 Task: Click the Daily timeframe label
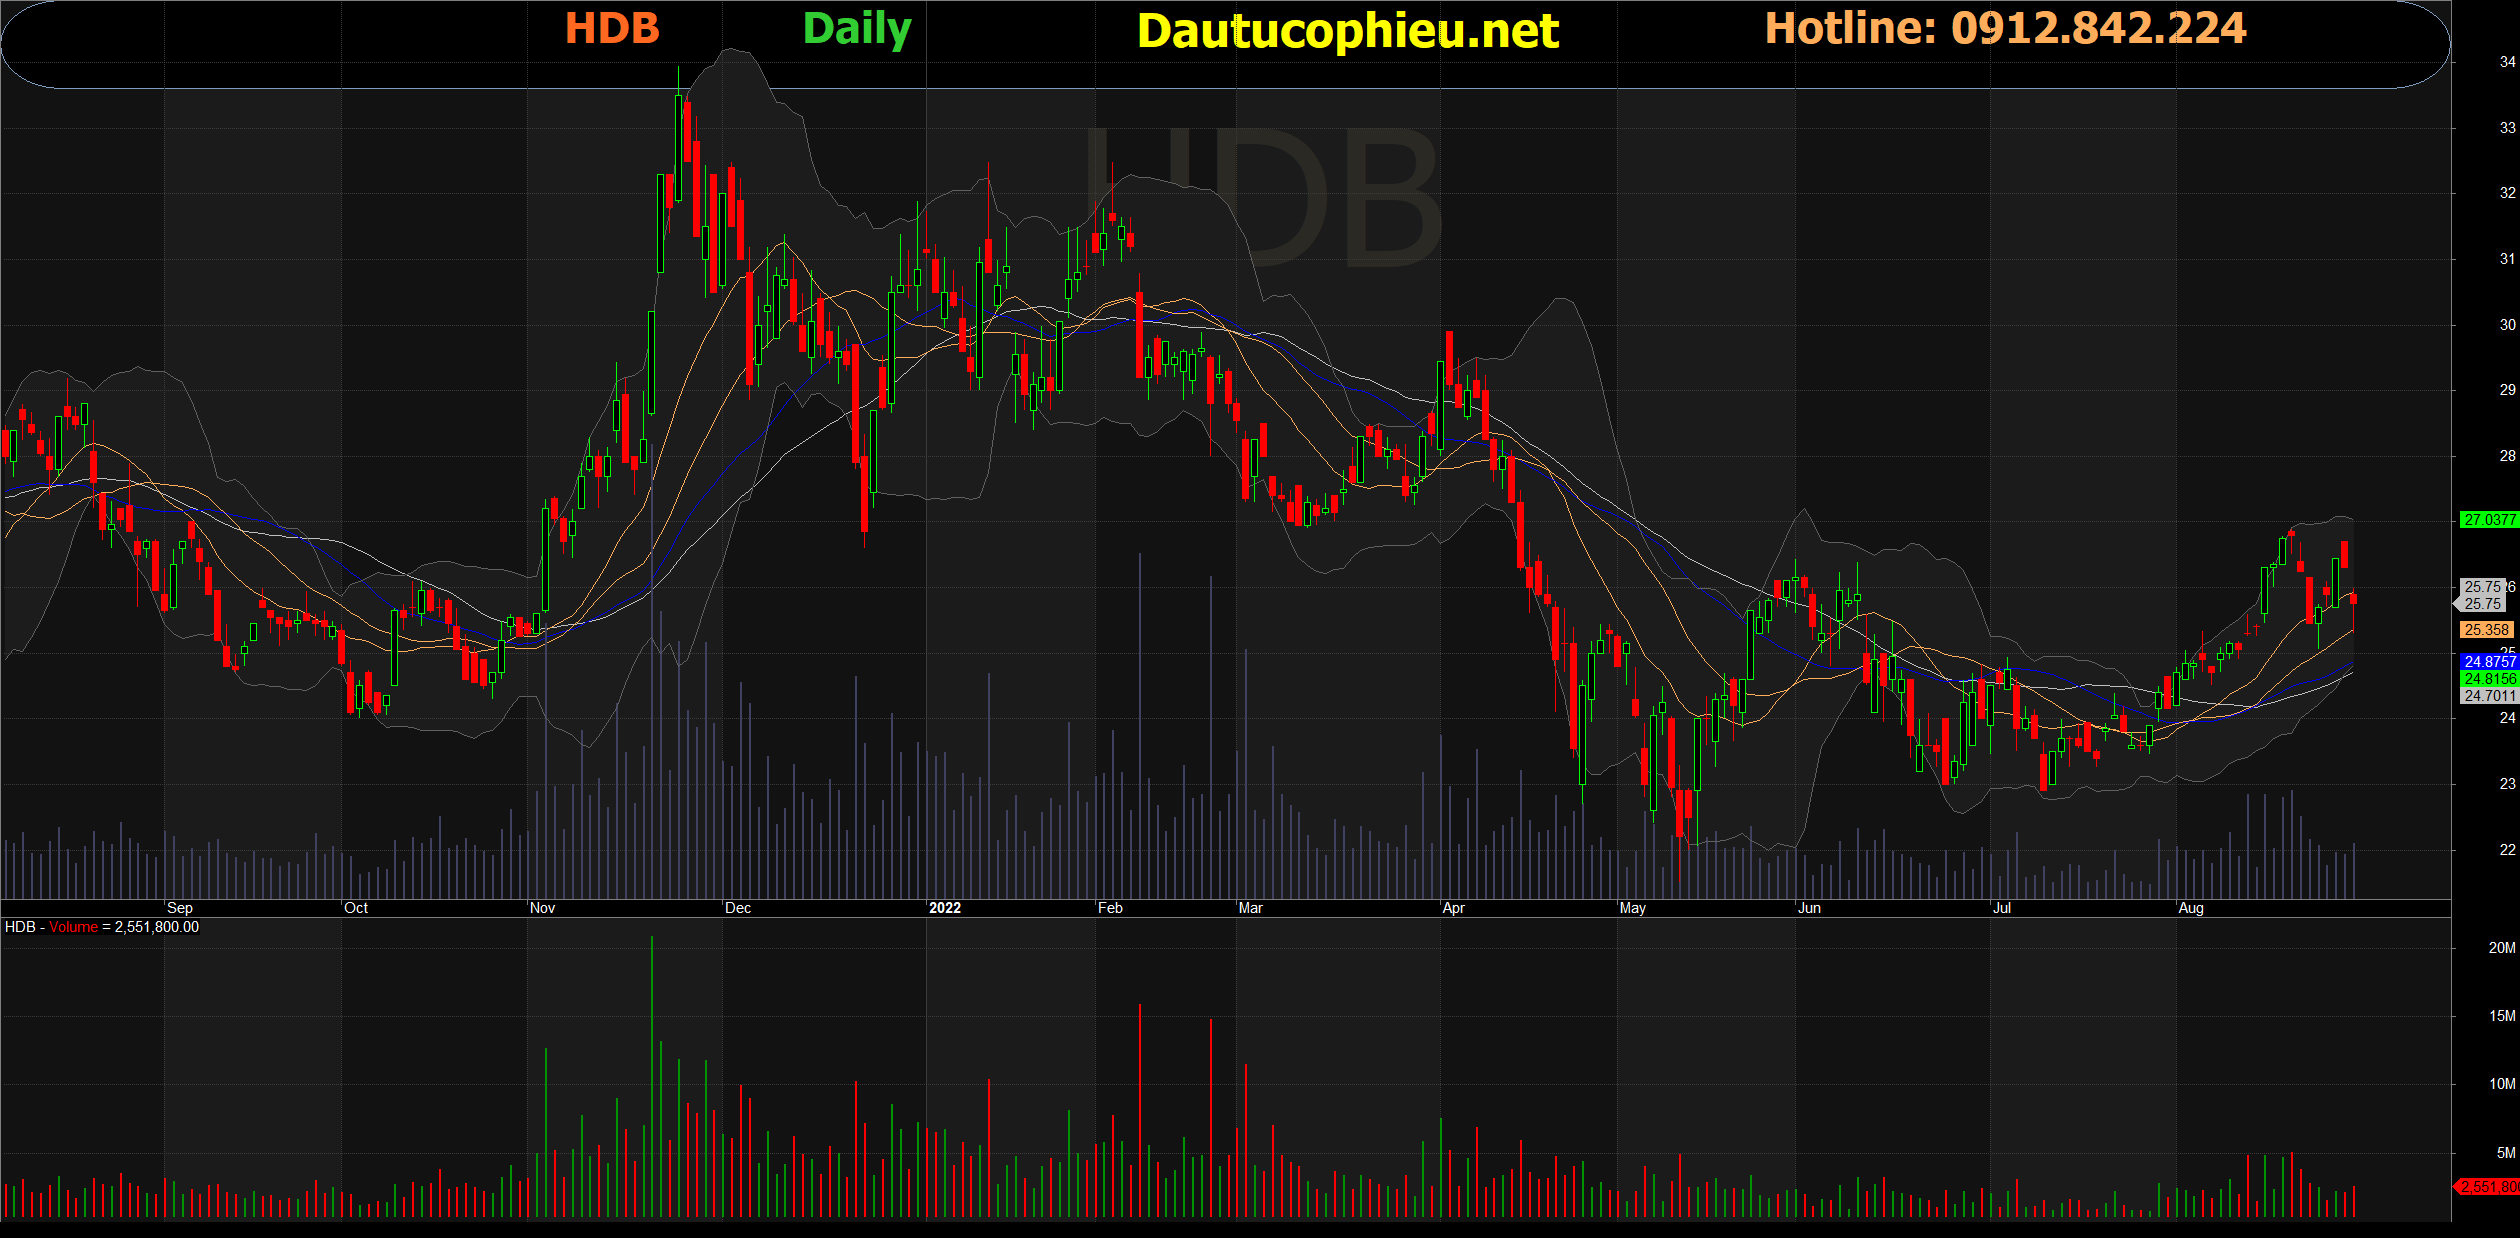tap(857, 29)
